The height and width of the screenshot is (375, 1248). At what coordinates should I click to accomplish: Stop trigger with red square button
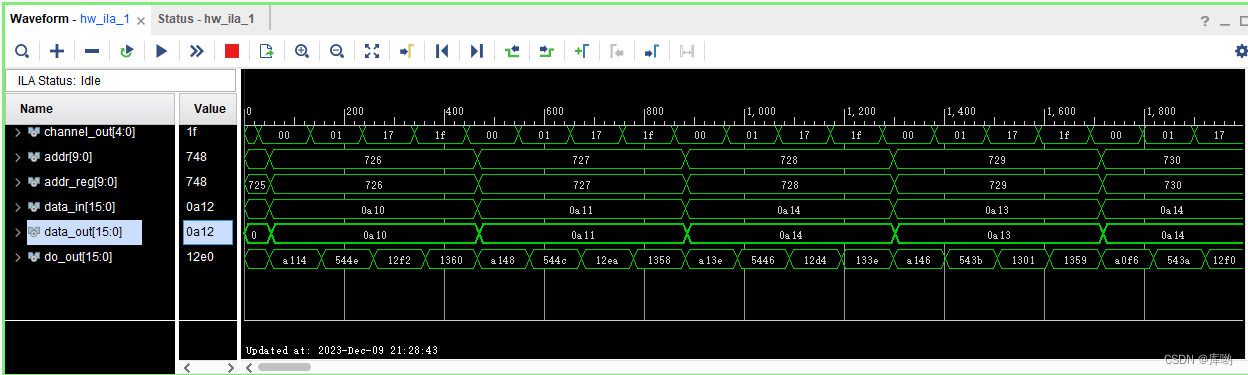232,51
